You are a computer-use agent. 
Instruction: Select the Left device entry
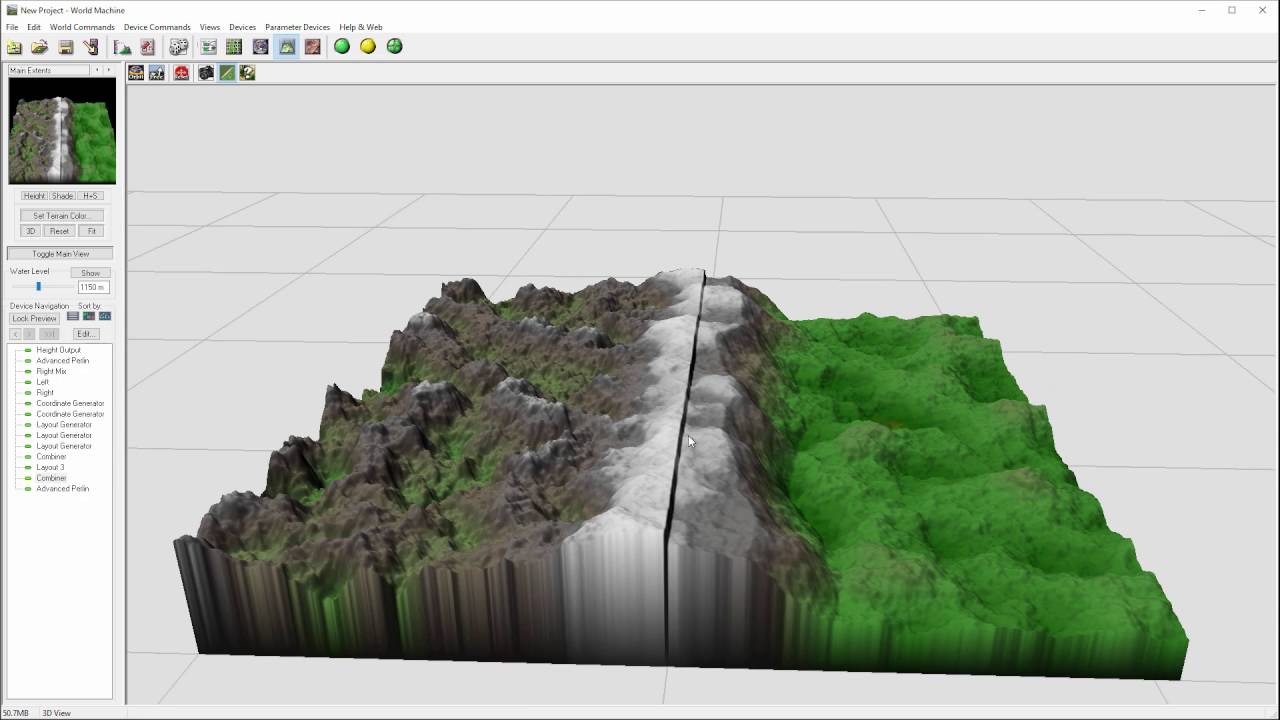click(42, 382)
